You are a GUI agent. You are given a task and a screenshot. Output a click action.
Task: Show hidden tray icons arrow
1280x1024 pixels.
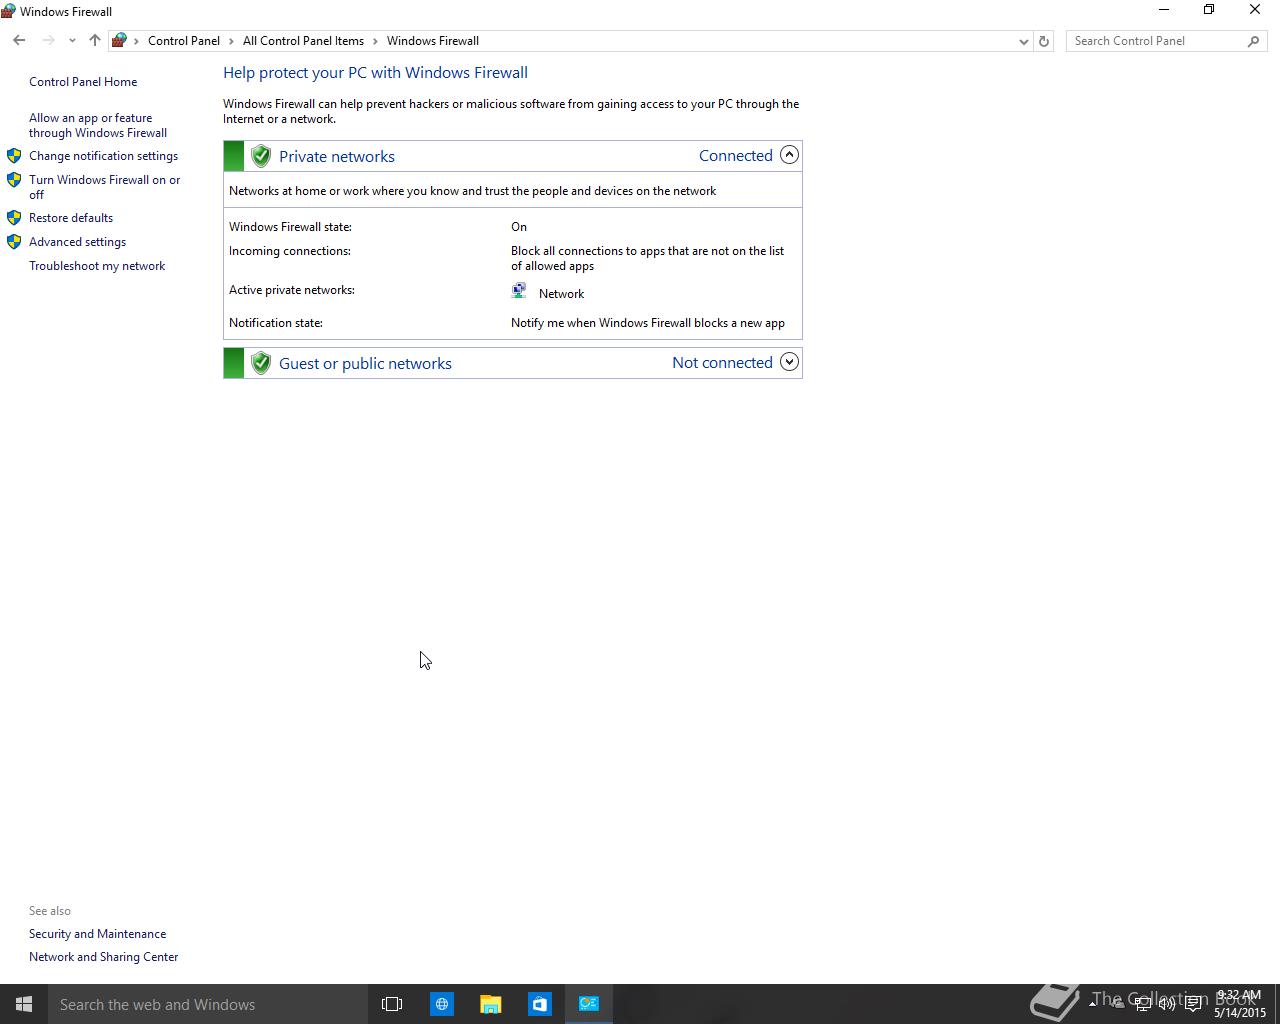click(x=1093, y=1004)
